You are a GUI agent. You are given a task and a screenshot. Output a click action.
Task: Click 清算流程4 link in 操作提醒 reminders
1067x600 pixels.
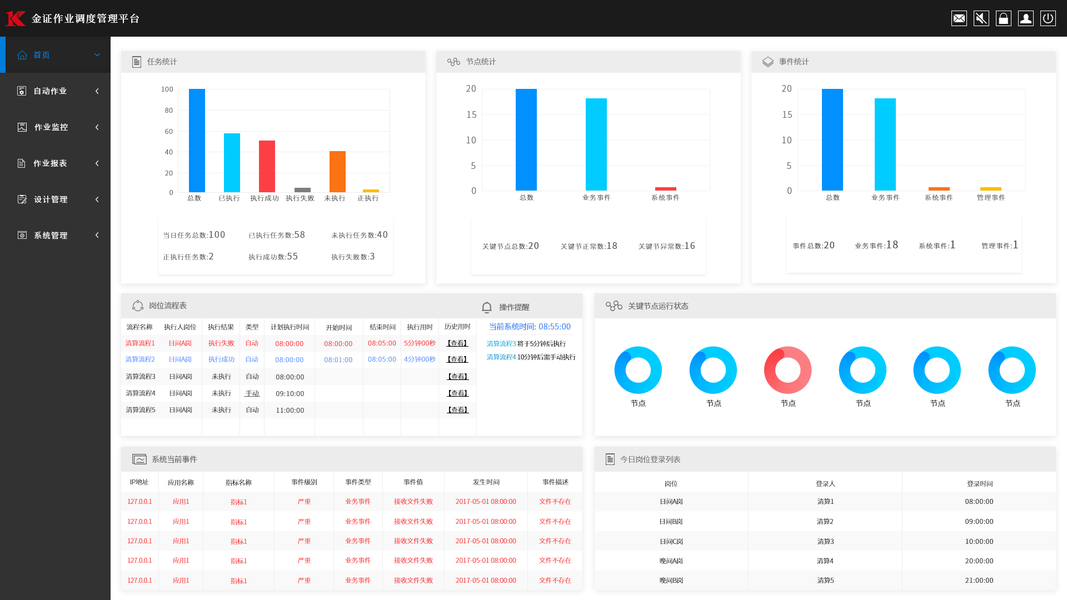pos(502,357)
